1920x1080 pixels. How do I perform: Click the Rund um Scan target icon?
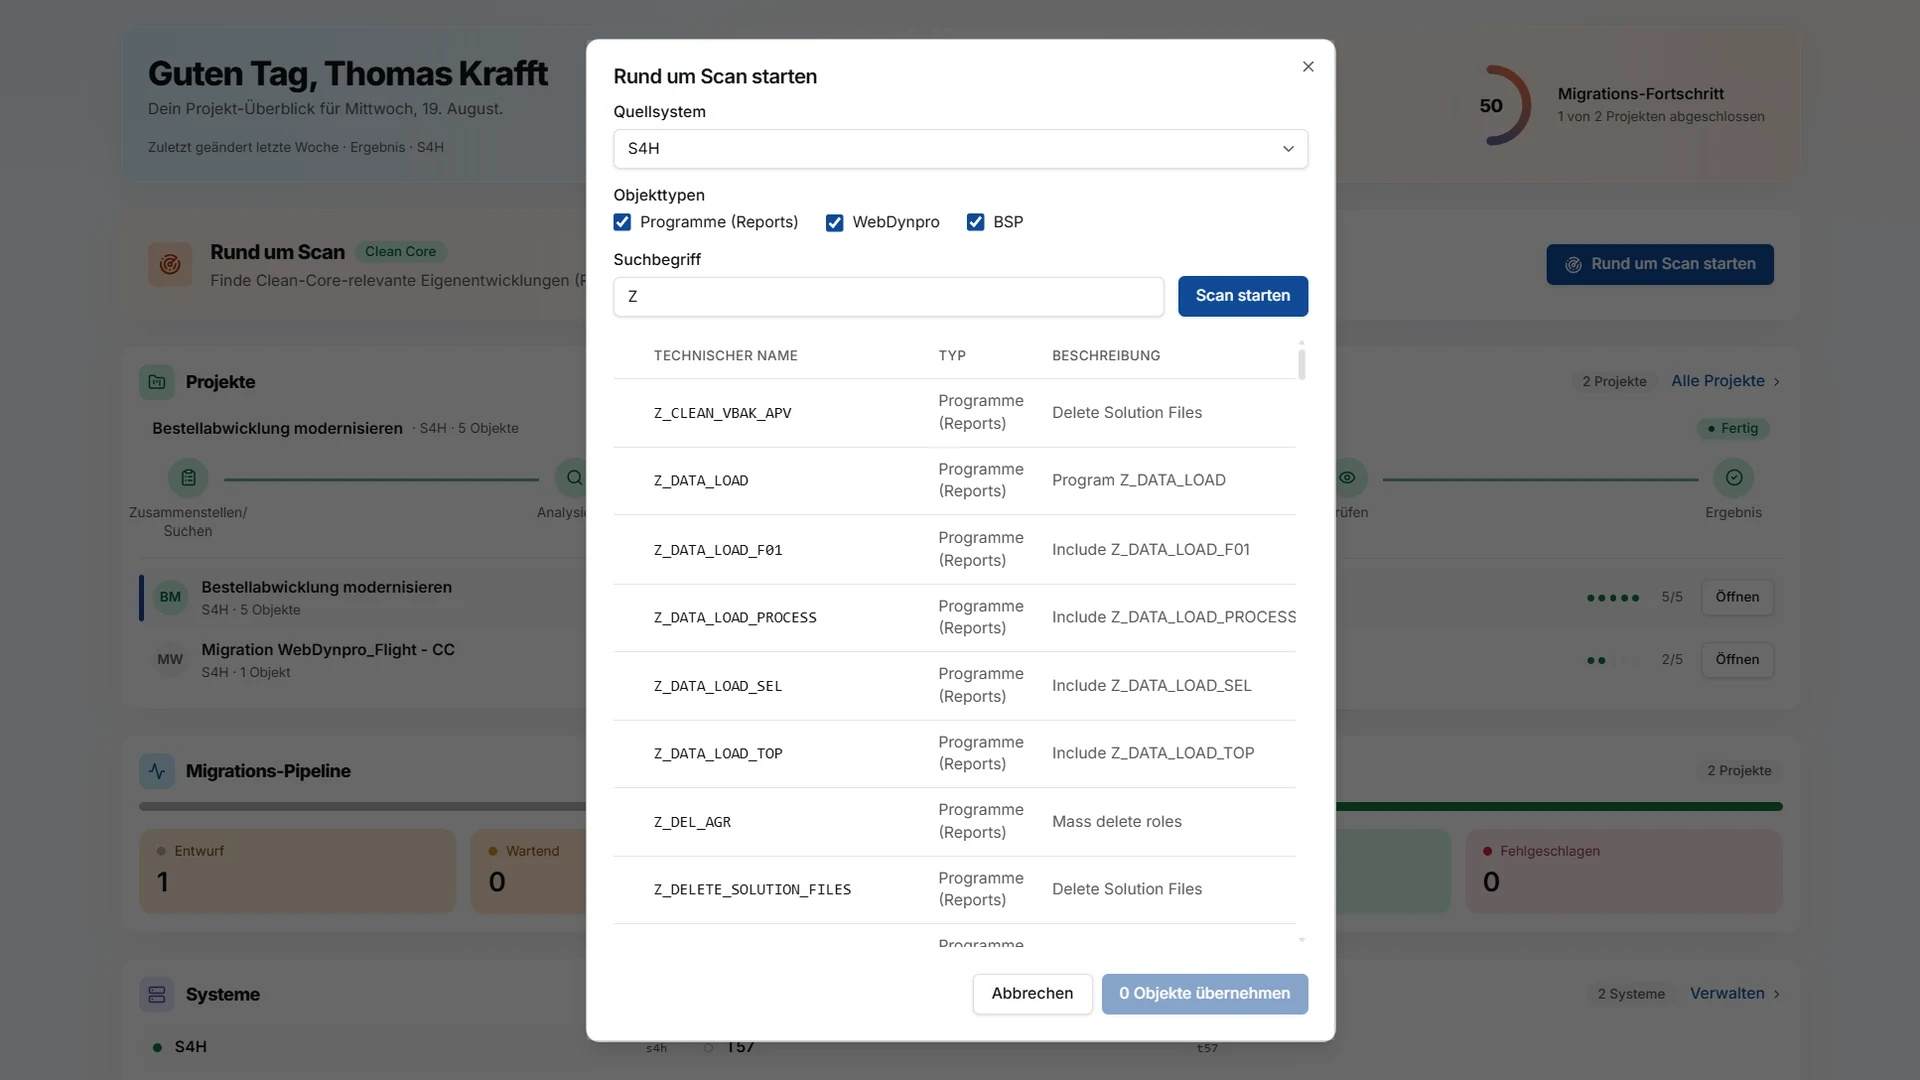tap(170, 265)
